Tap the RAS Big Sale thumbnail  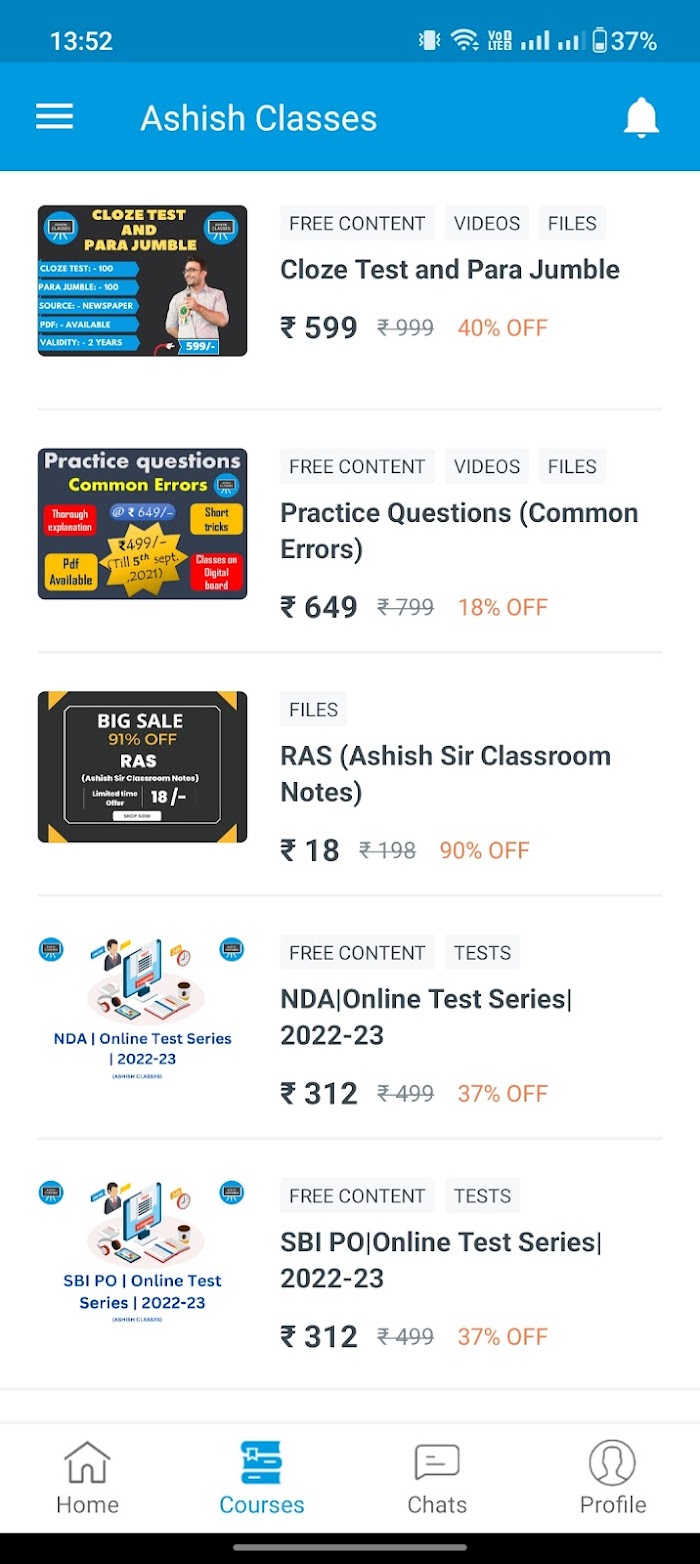point(142,767)
